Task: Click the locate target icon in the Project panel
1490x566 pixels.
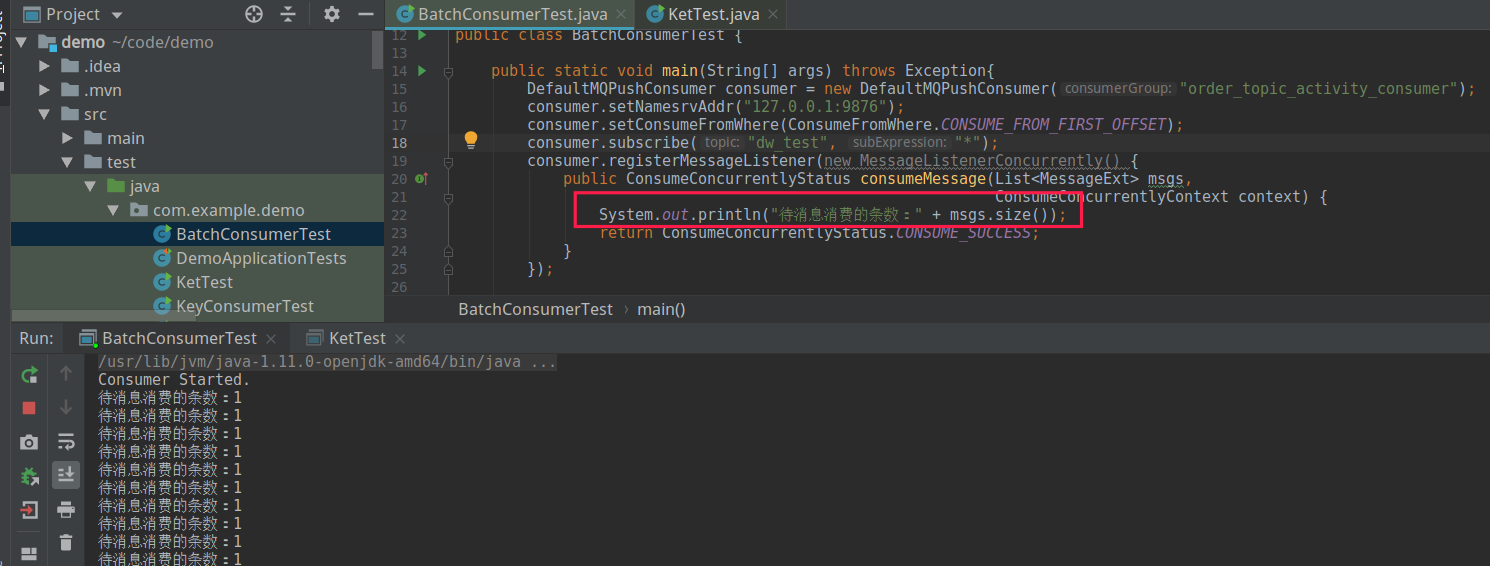Action: pyautogui.click(x=254, y=14)
